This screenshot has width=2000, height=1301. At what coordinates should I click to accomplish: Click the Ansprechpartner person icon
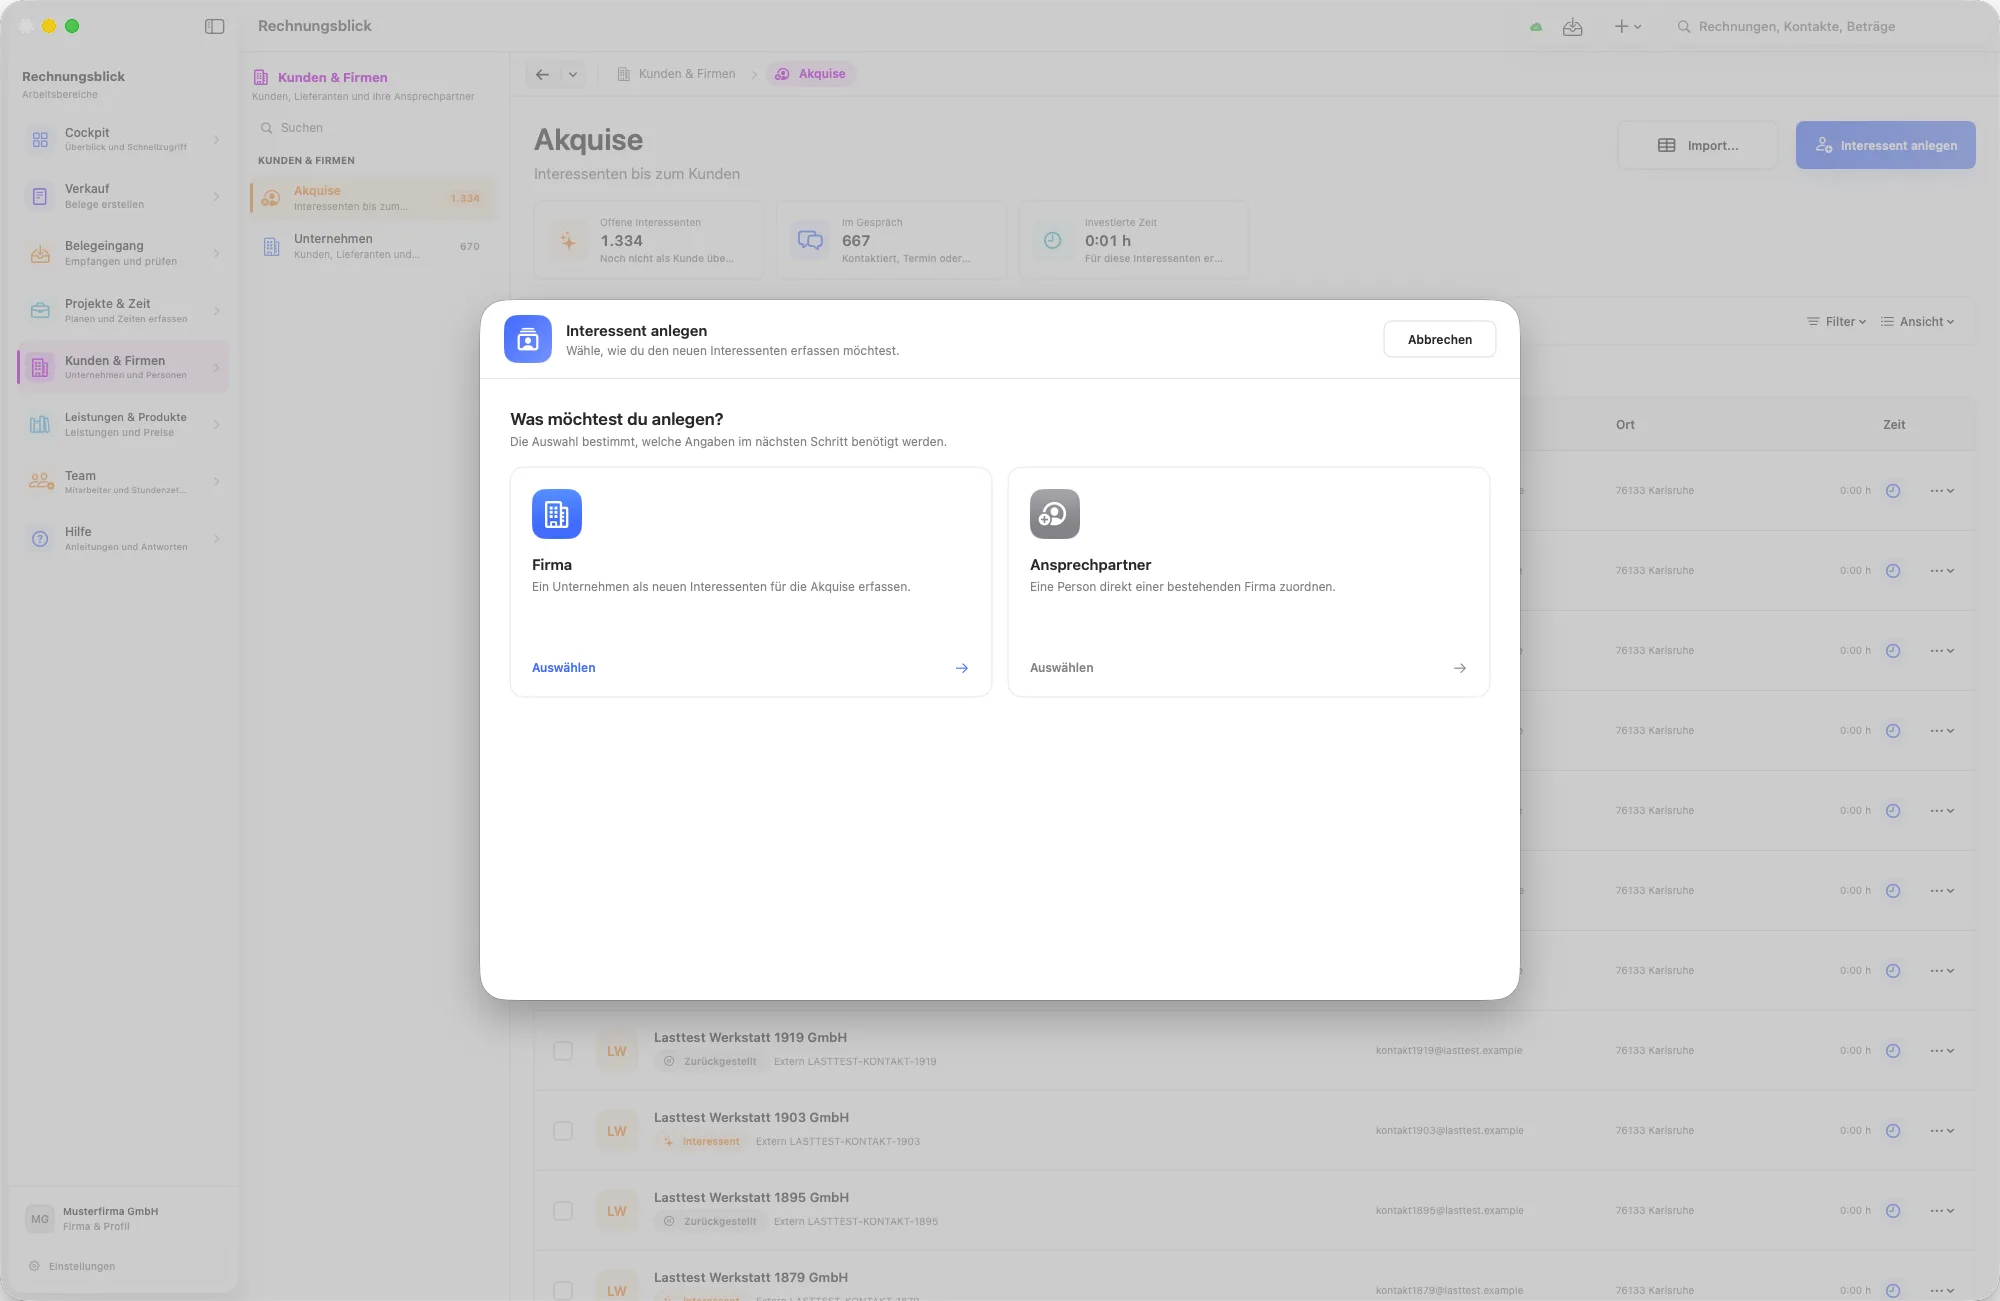pos(1054,514)
